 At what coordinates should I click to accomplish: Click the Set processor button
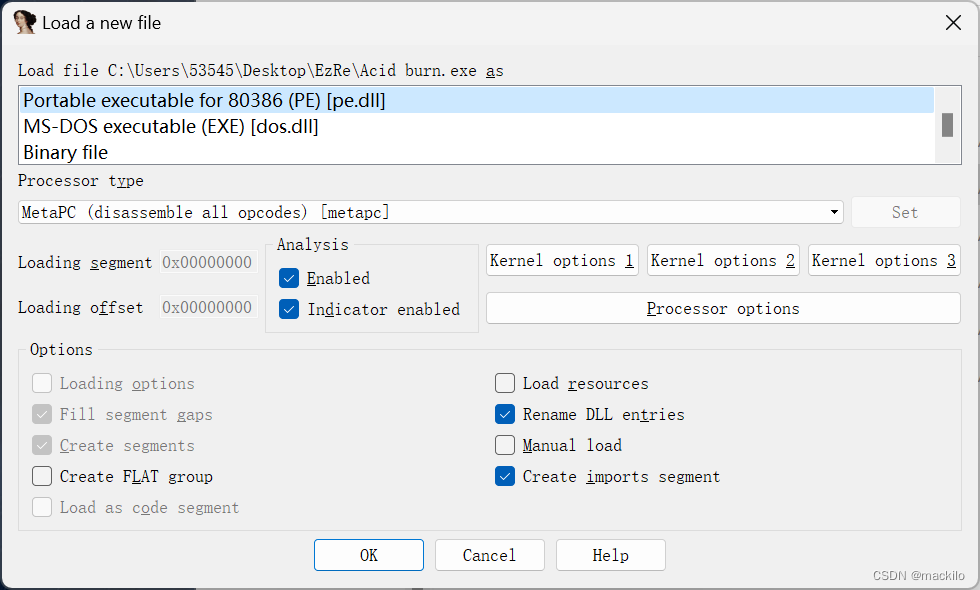point(905,212)
